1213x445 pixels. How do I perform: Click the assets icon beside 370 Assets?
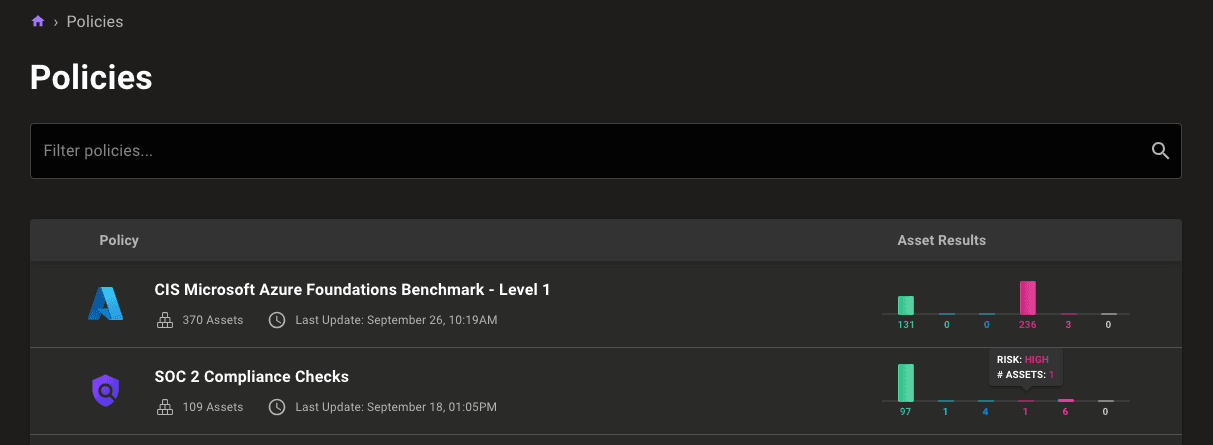click(165, 320)
